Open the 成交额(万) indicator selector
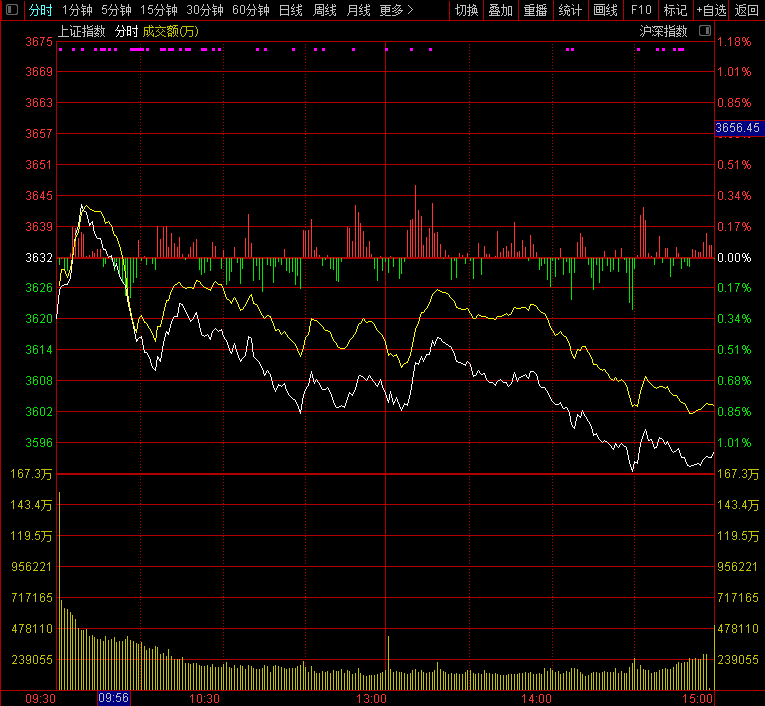The height and width of the screenshot is (706, 765). click(x=170, y=31)
